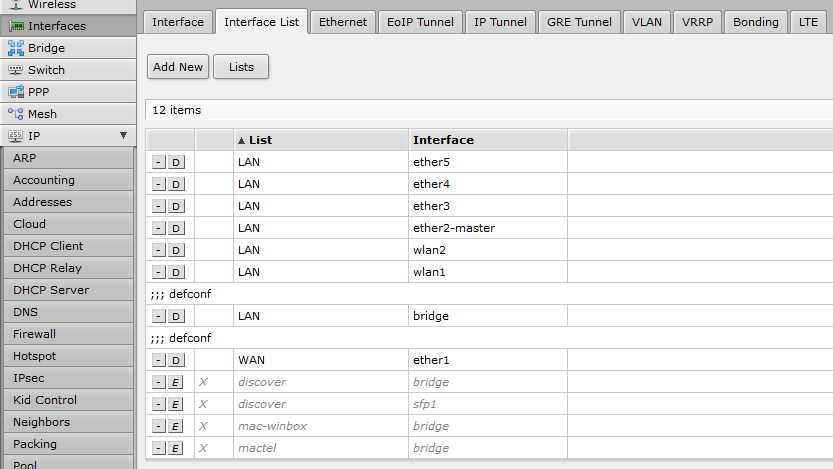Open the Interfaces menu item
Screen dimensions: 833x469
click(x=68, y=26)
